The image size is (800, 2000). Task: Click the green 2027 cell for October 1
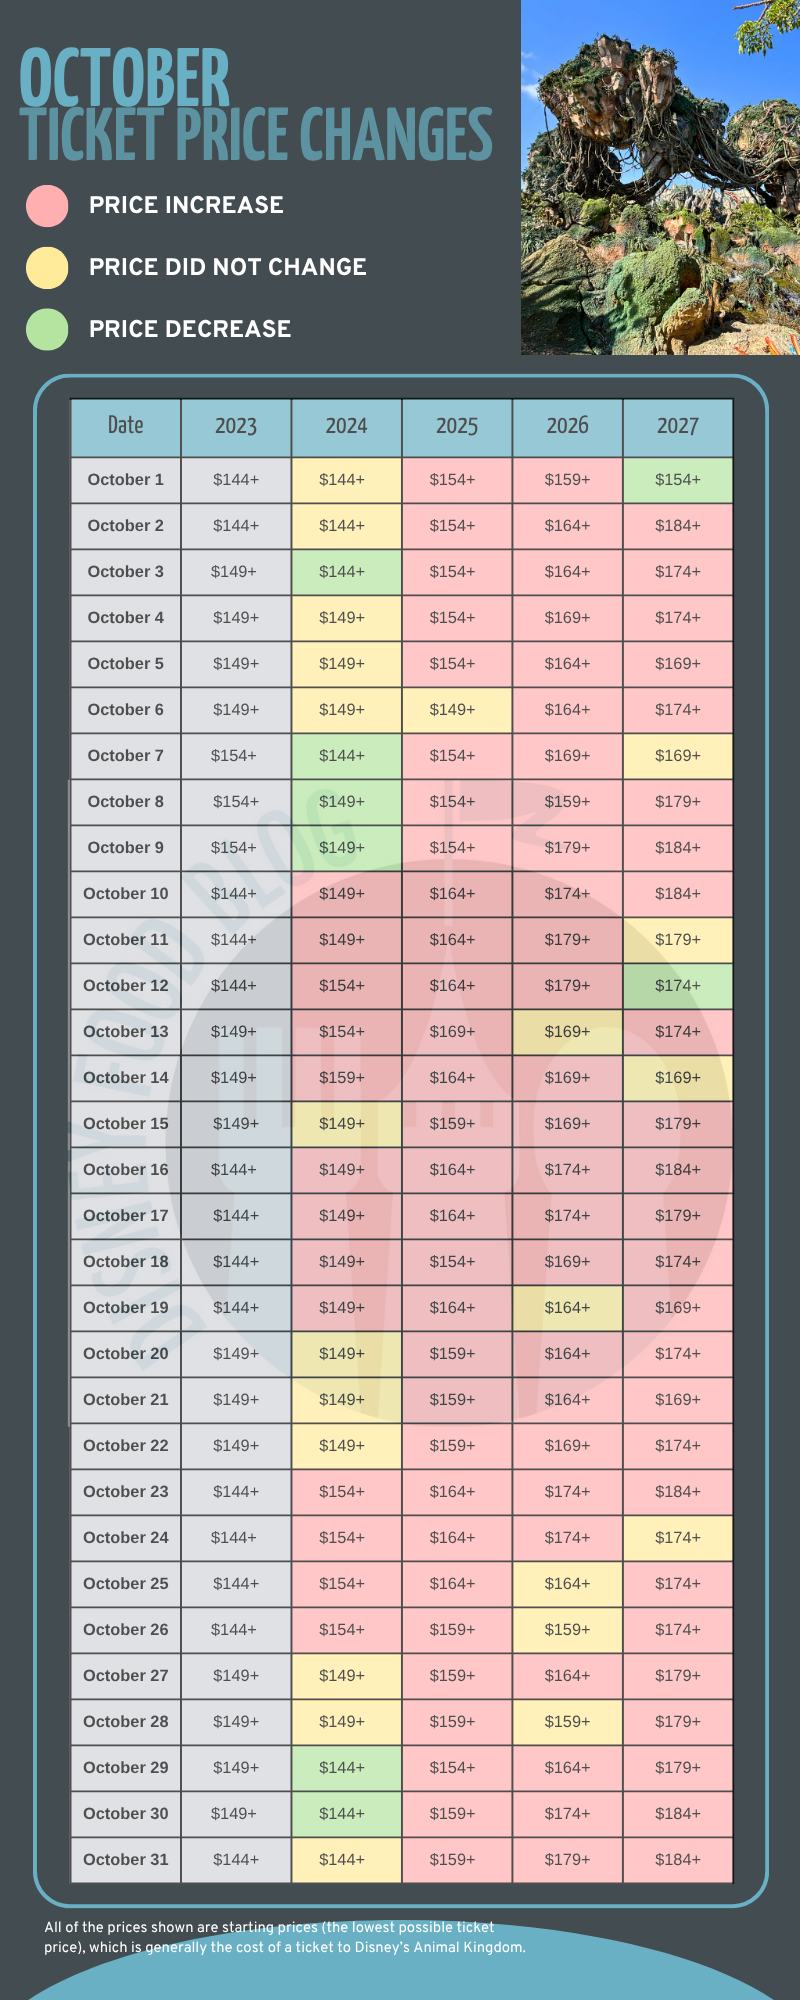678,480
